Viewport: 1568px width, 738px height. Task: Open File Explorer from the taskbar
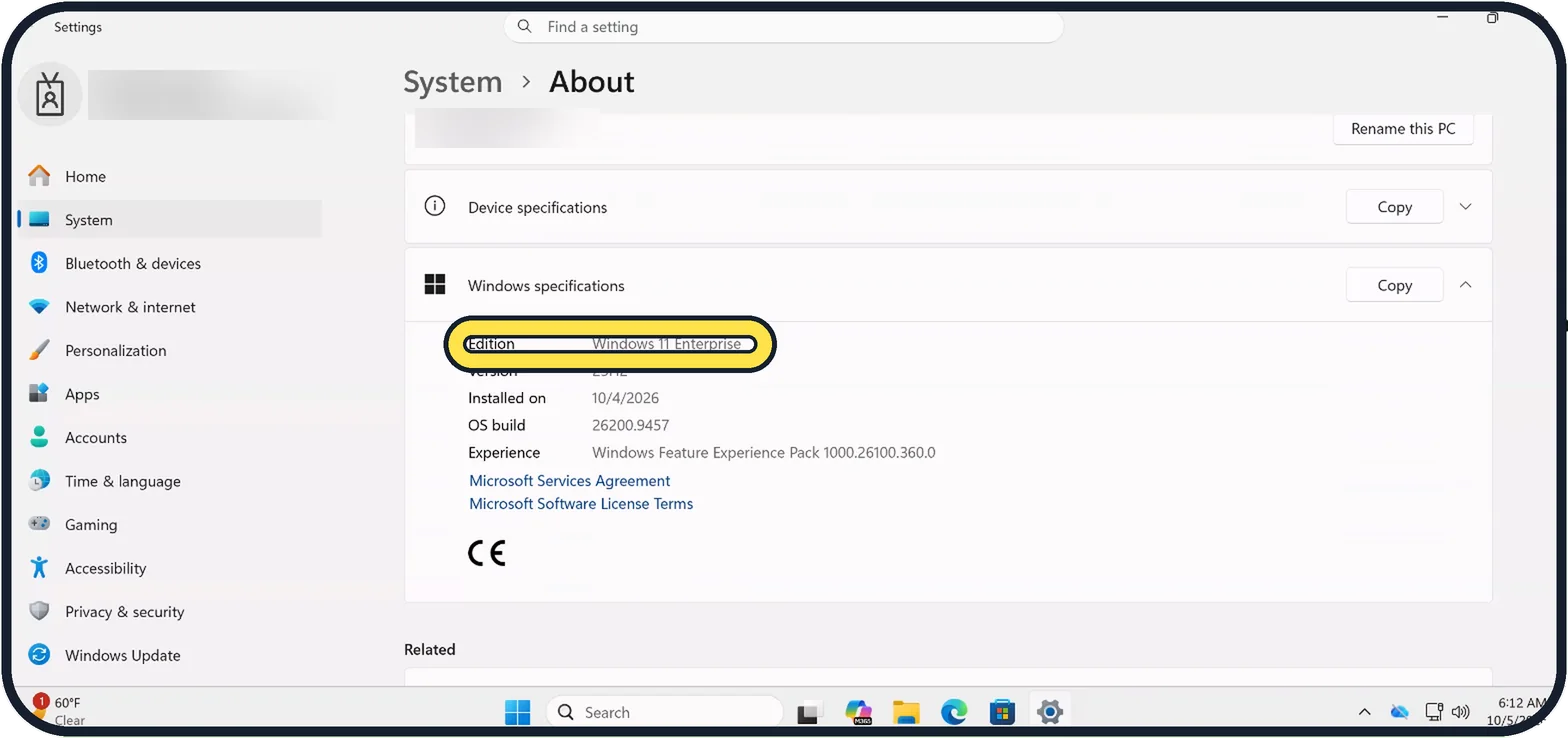pyautogui.click(x=906, y=712)
